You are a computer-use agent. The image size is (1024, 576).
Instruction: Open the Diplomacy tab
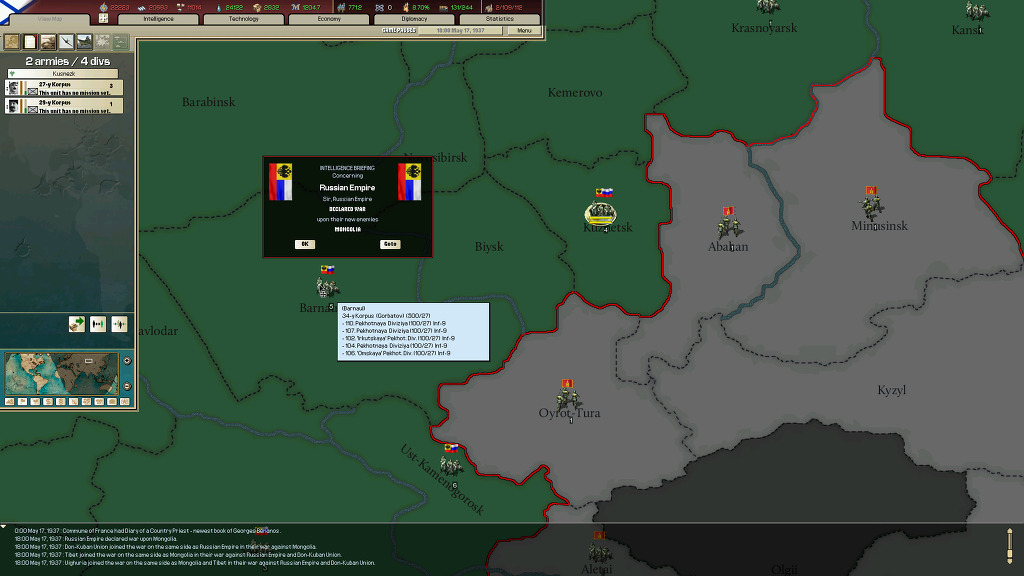pyautogui.click(x=414, y=19)
